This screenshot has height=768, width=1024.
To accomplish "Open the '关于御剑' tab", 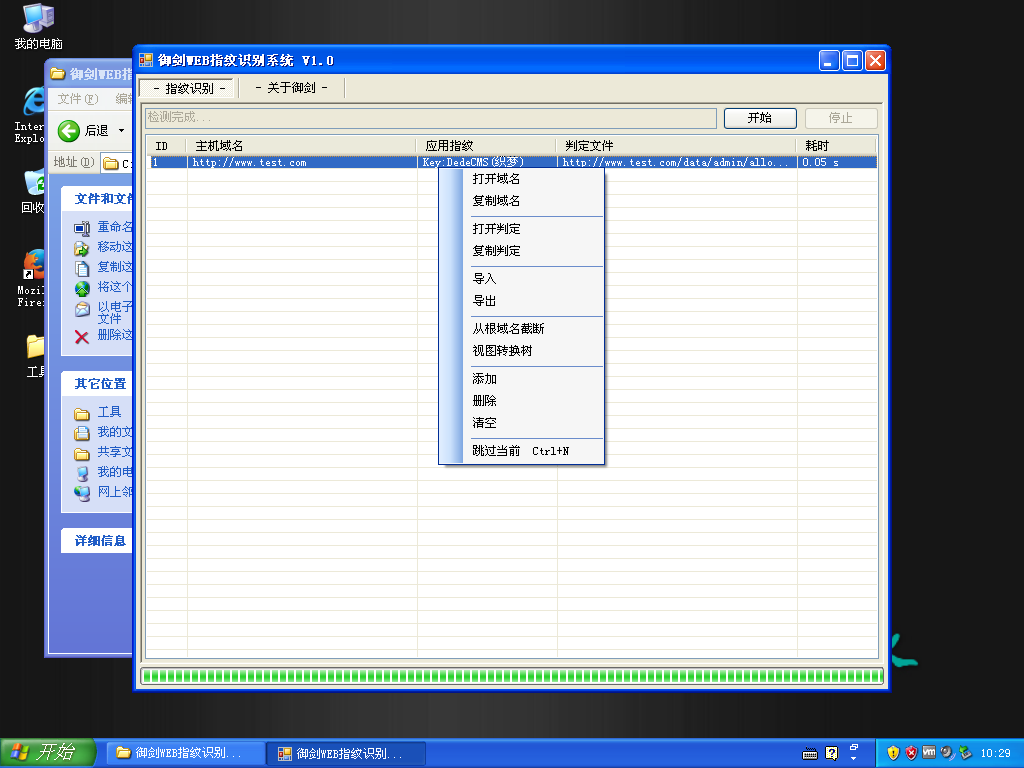I will point(291,88).
